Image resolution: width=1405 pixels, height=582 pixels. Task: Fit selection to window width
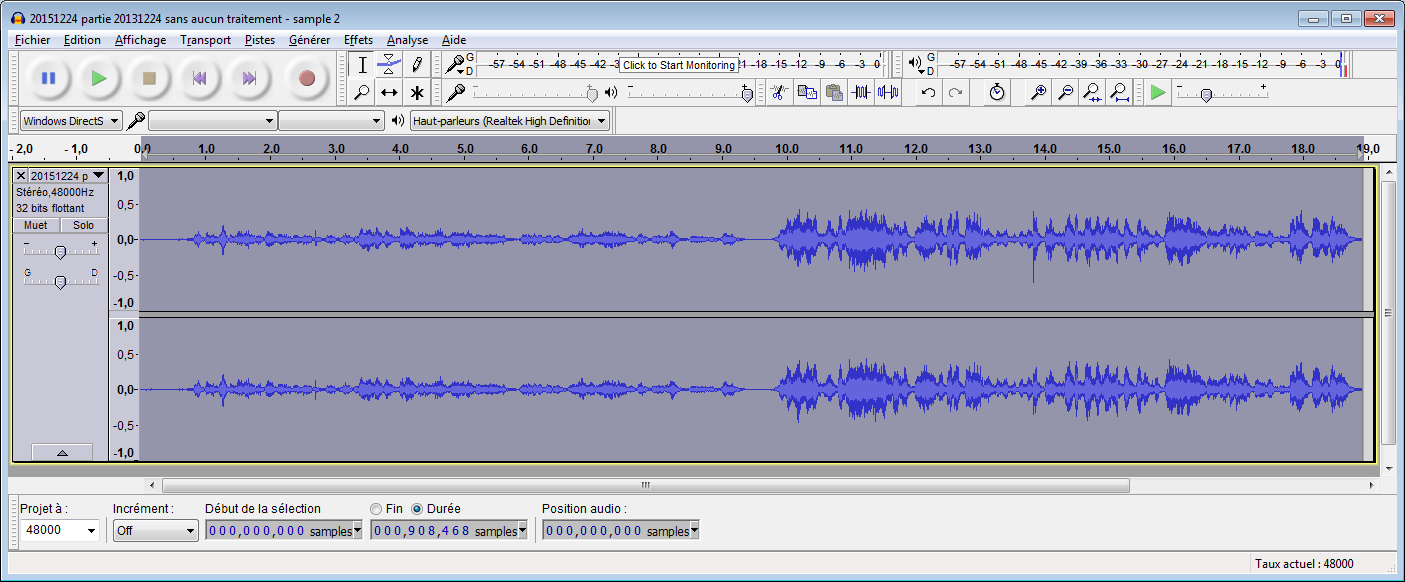pyautogui.click(x=1093, y=92)
